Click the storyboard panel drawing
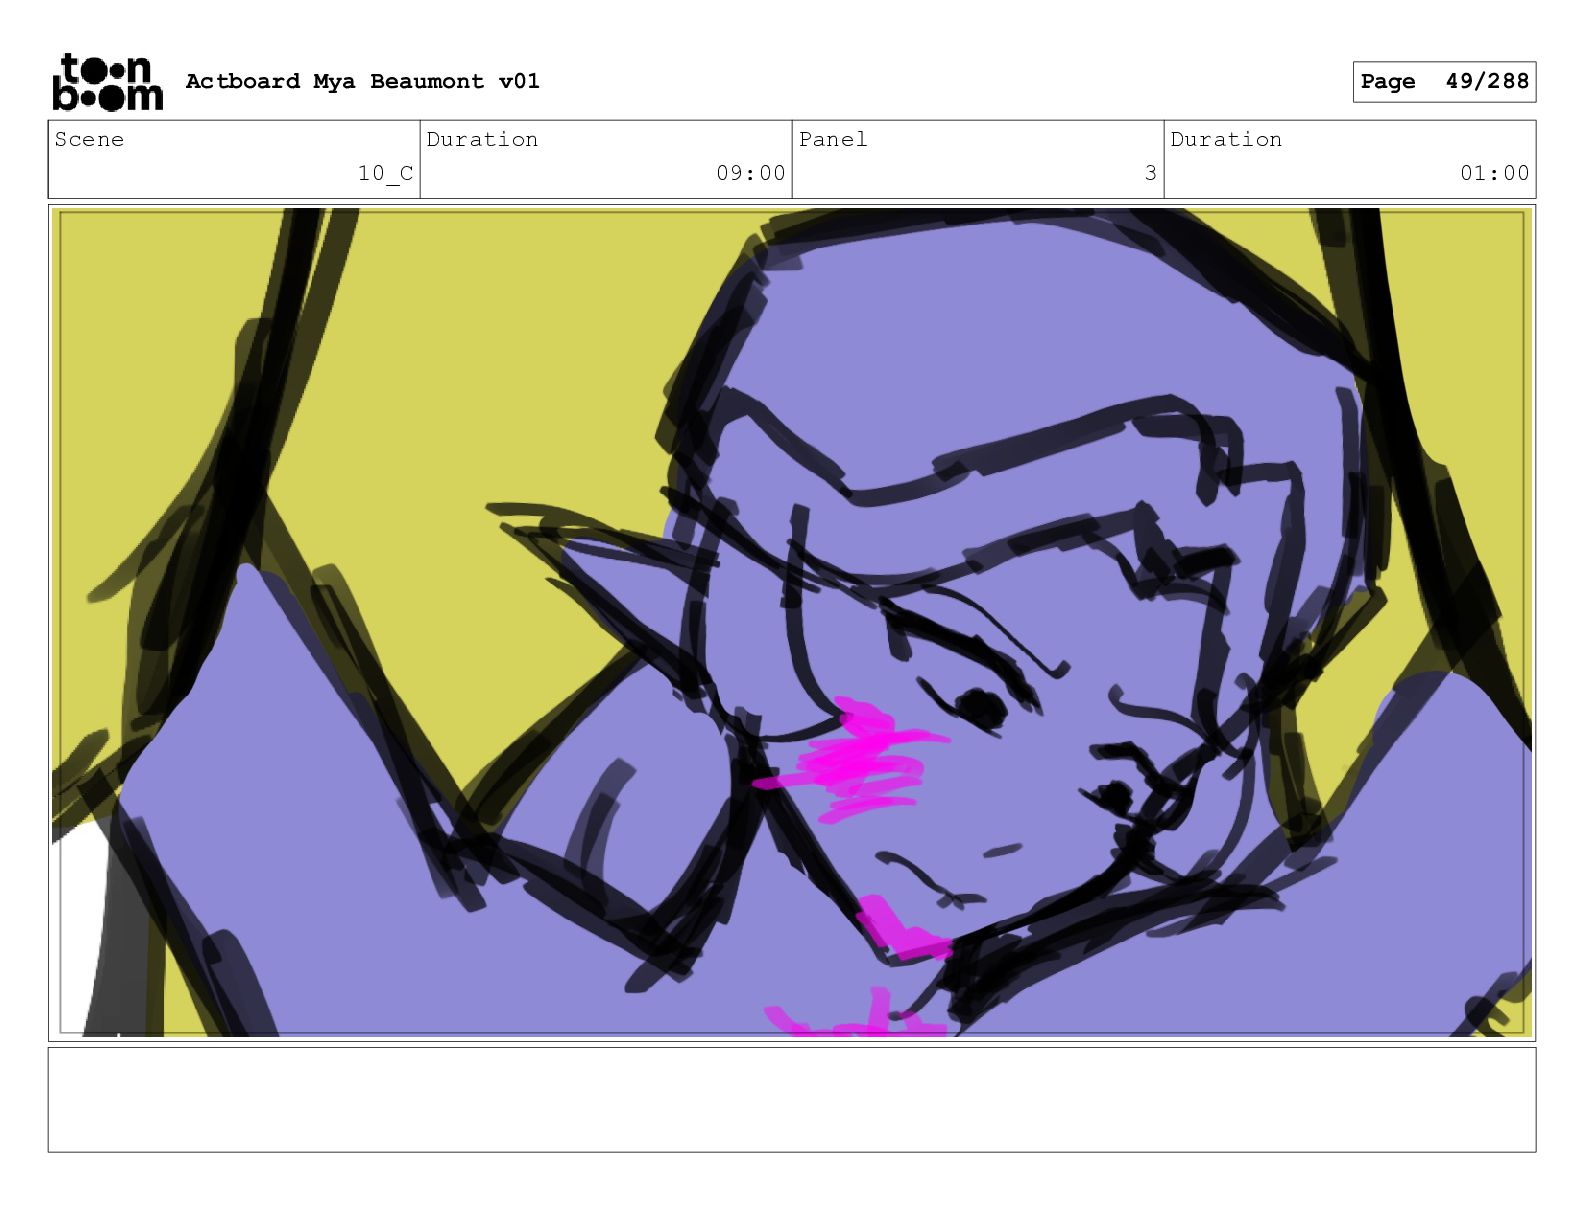1584x1224 pixels. (792, 622)
